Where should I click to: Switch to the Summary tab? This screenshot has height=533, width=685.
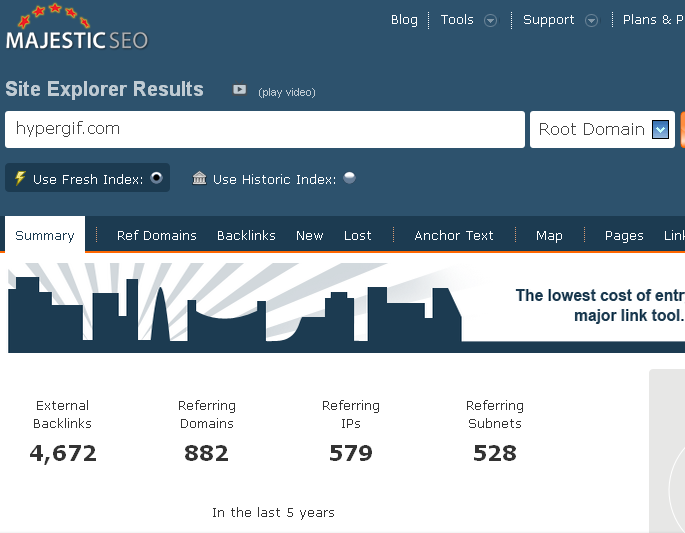(x=45, y=235)
